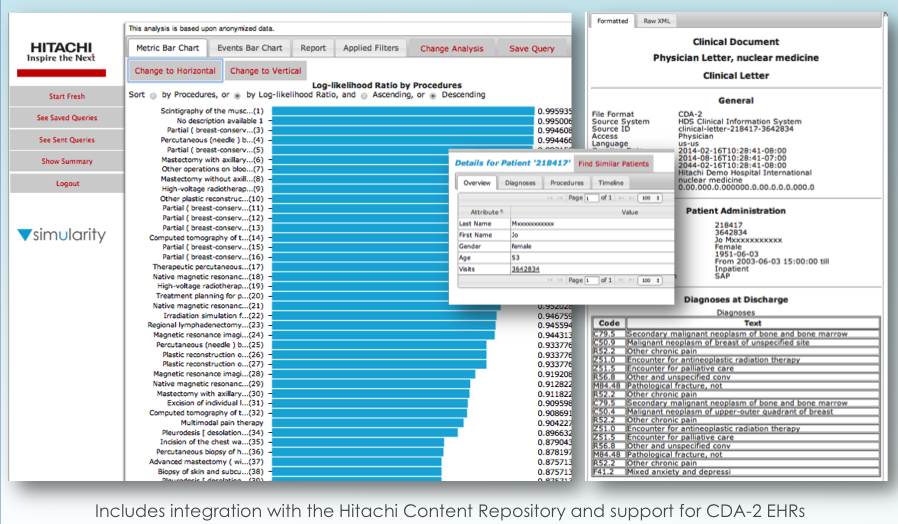
Task: Open See Saved Queries
Action: (x=66, y=117)
